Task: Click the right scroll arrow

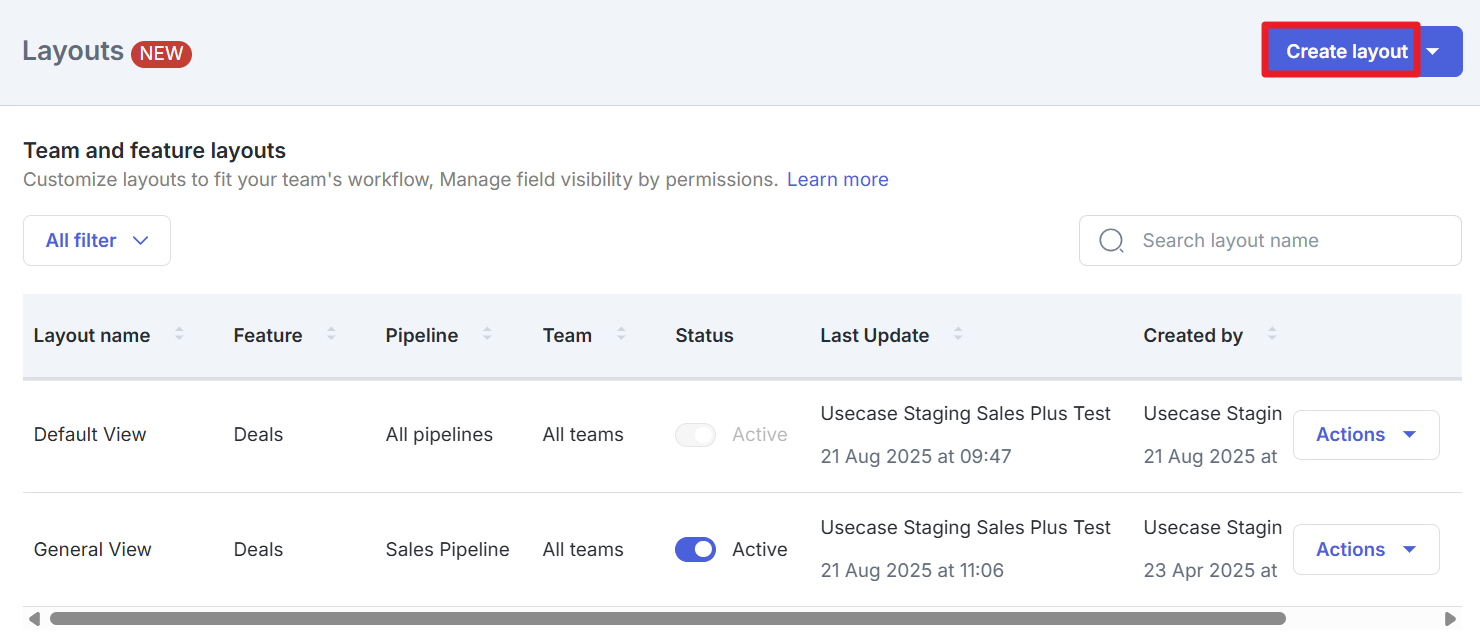Action: [x=1449, y=618]
